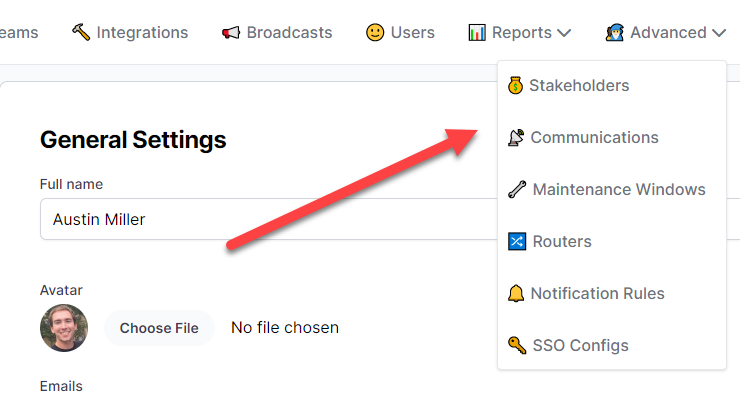Screen dimensions: 740x403
Task: Open SSO Configs menu entry
Action: pos(580,345)
